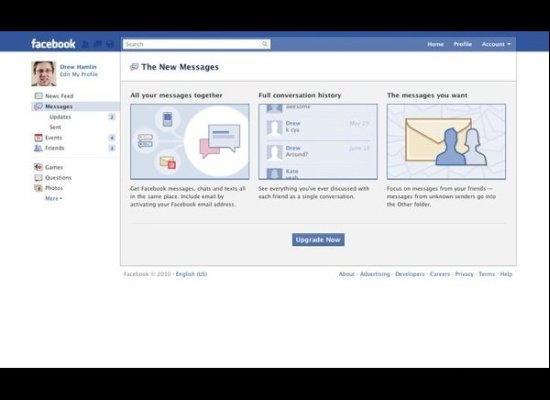Click the Friends count badge

point(112,148)
